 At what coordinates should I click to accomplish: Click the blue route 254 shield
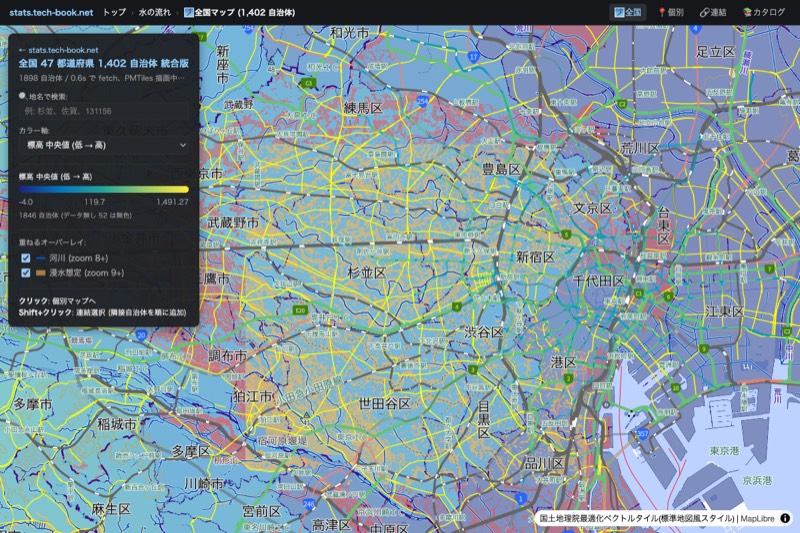[x=422, y=101]
